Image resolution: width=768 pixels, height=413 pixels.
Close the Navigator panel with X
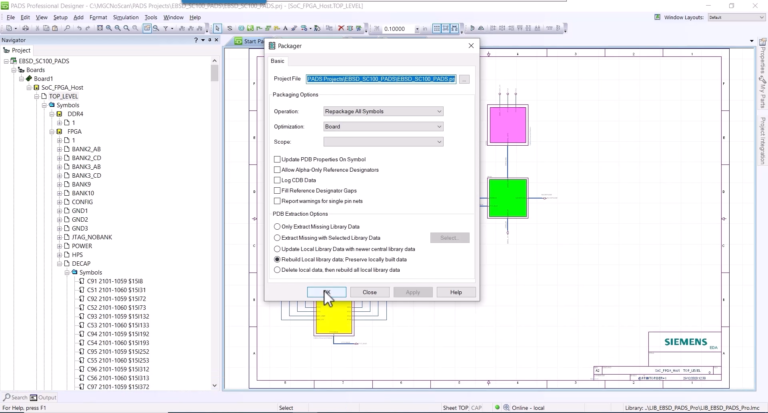(x=216, y=40)
